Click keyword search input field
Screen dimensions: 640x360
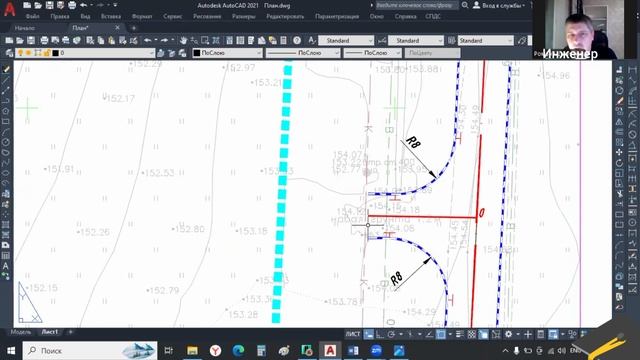coord(417,5)
